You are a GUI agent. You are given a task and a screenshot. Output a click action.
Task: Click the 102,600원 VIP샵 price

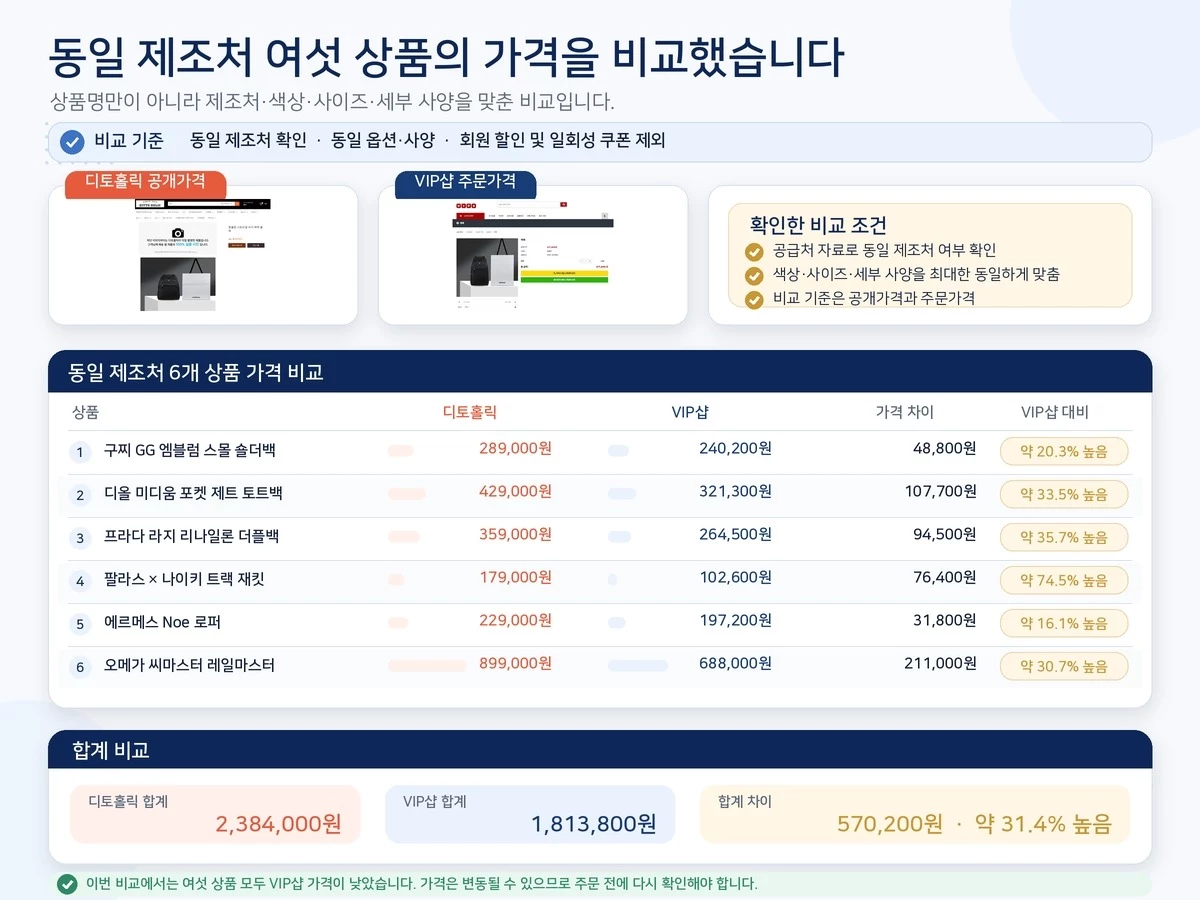pos(735,578)
